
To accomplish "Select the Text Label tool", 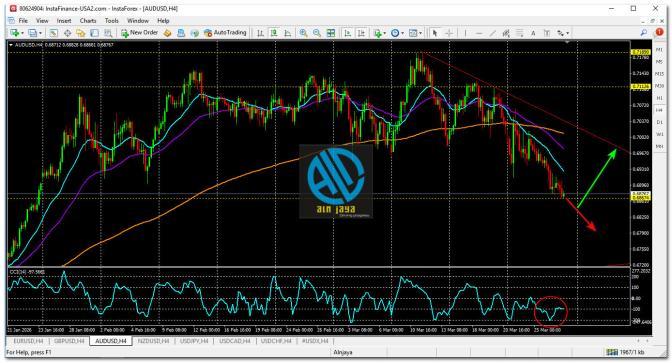I will [547, 33].
